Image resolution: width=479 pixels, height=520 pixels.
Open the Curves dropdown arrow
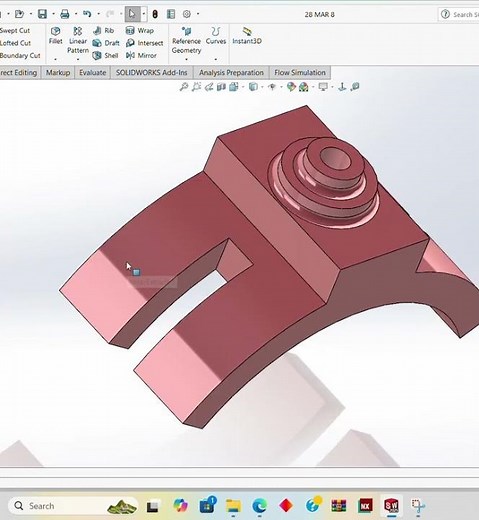[x=216, y=59]
